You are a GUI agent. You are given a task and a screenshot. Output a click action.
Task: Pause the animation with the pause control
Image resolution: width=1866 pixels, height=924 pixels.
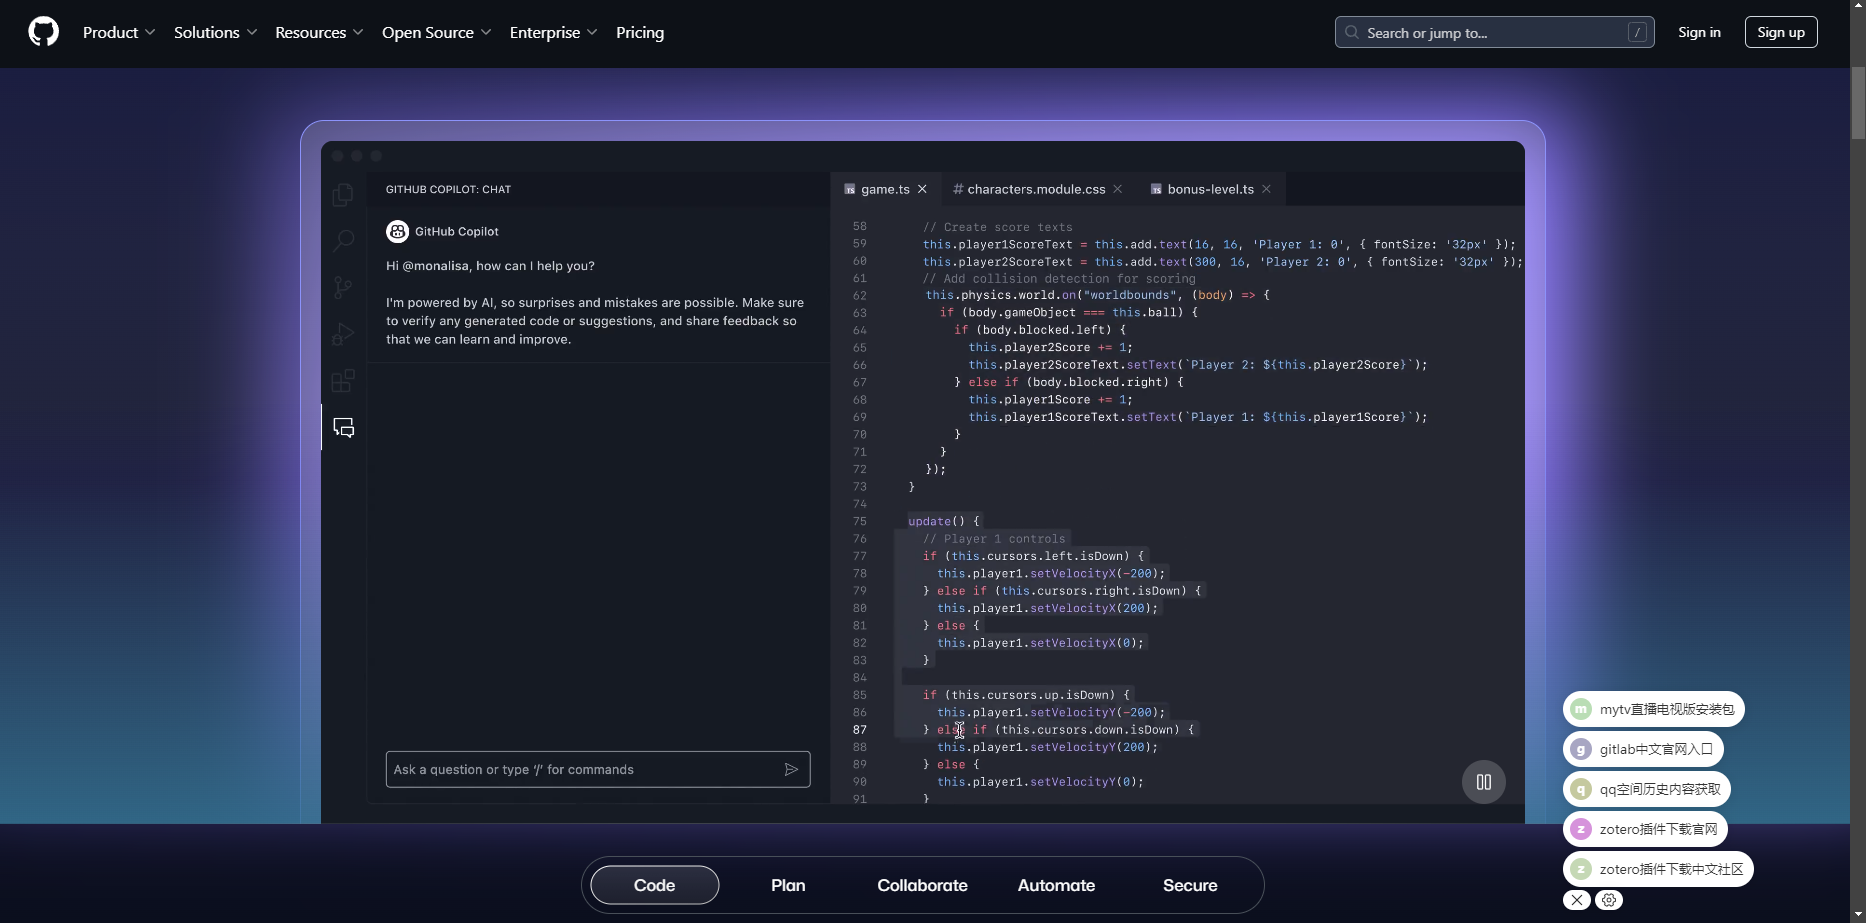click(x=1484, y=781)
